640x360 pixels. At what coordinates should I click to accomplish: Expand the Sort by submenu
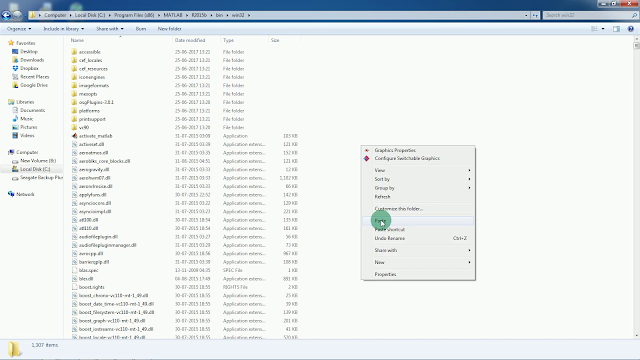418,179
